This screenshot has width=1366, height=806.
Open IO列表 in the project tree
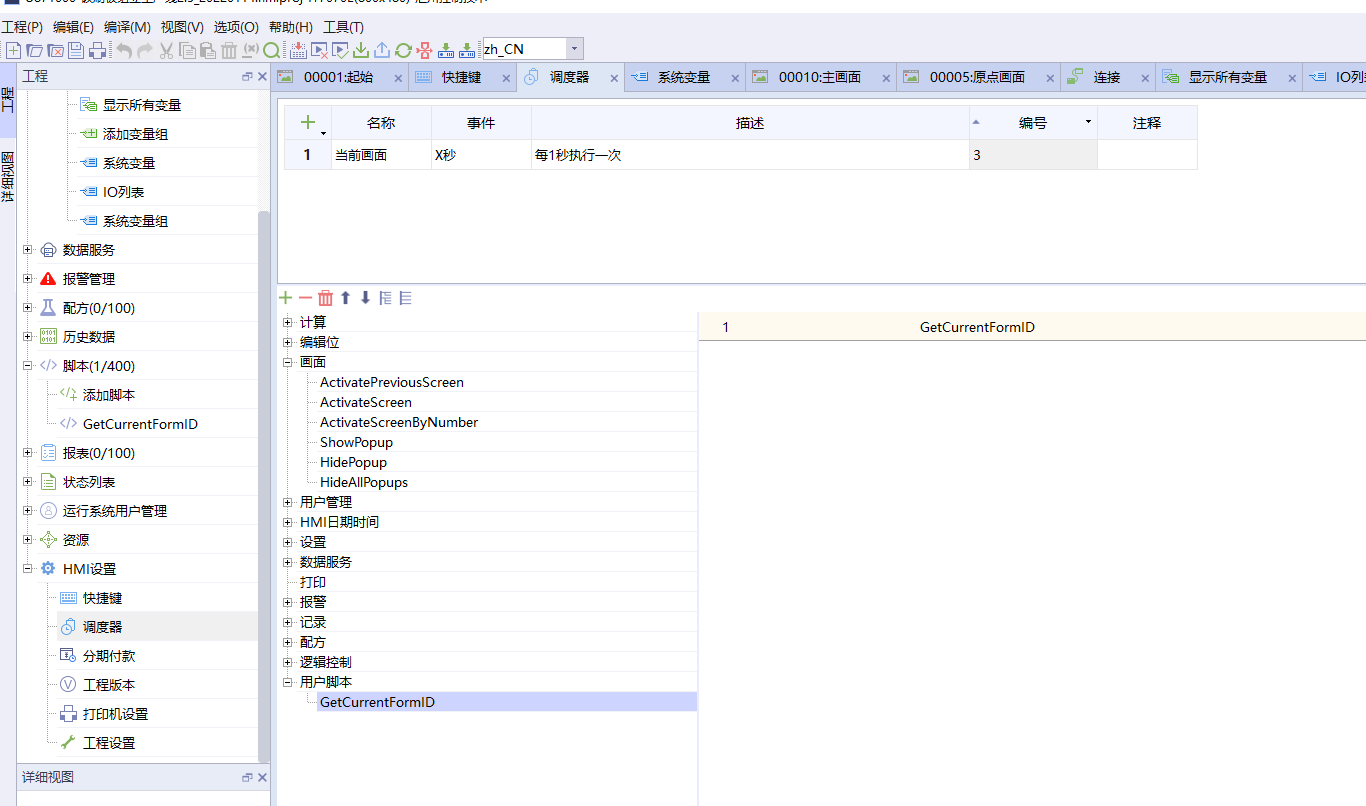[124, 192]
